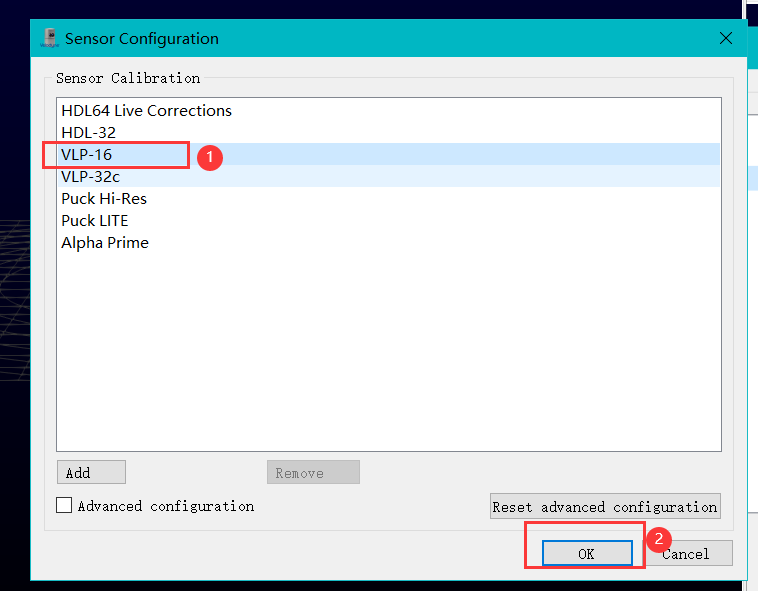Select Puck Hi-Res in the list

[x=389, y=198]
